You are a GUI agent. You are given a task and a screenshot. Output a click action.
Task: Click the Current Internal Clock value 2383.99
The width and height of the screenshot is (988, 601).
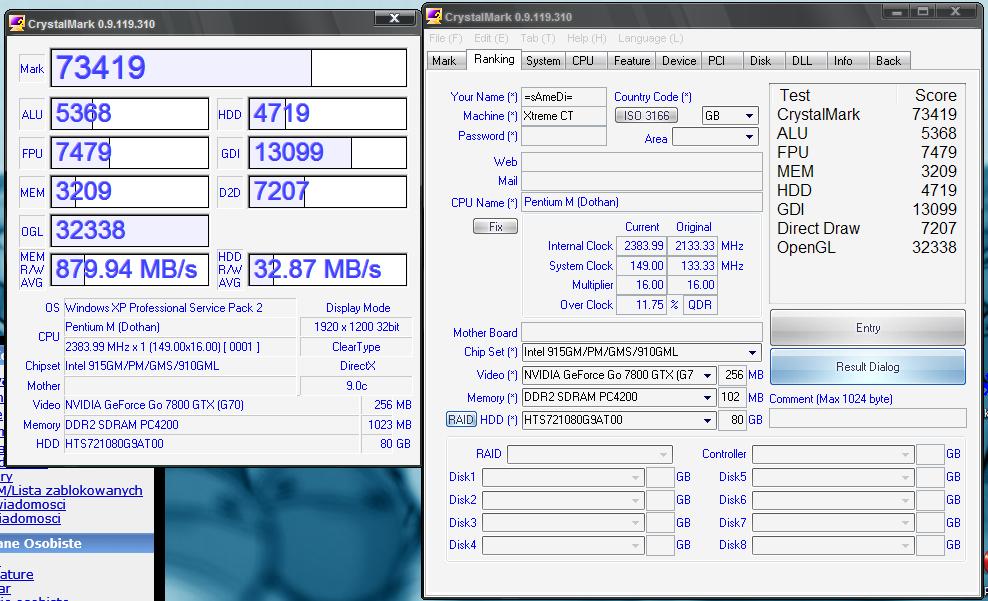(643, 246)
